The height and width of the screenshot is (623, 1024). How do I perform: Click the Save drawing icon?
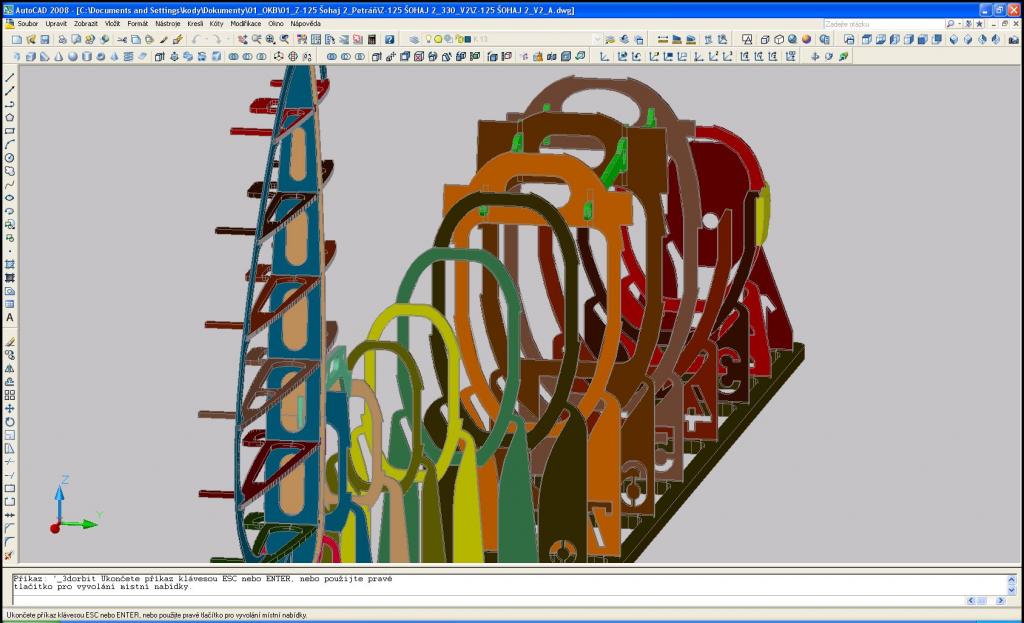(45, 39)
